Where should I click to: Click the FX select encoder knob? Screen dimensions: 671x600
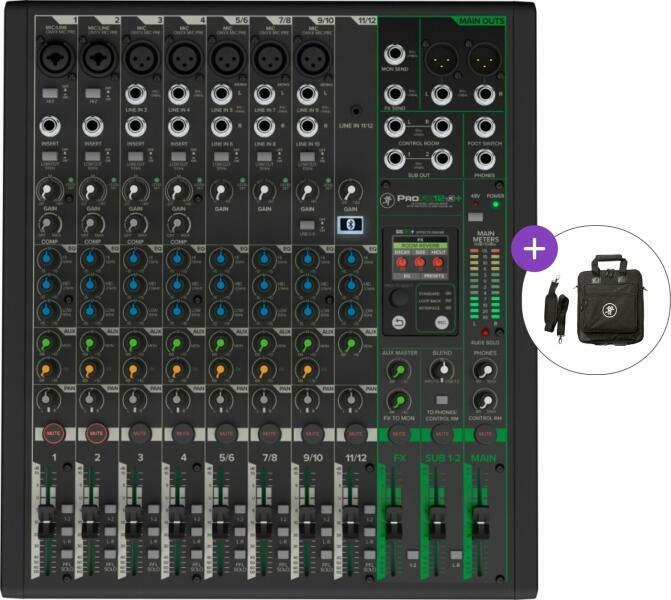tap(399, 297)
